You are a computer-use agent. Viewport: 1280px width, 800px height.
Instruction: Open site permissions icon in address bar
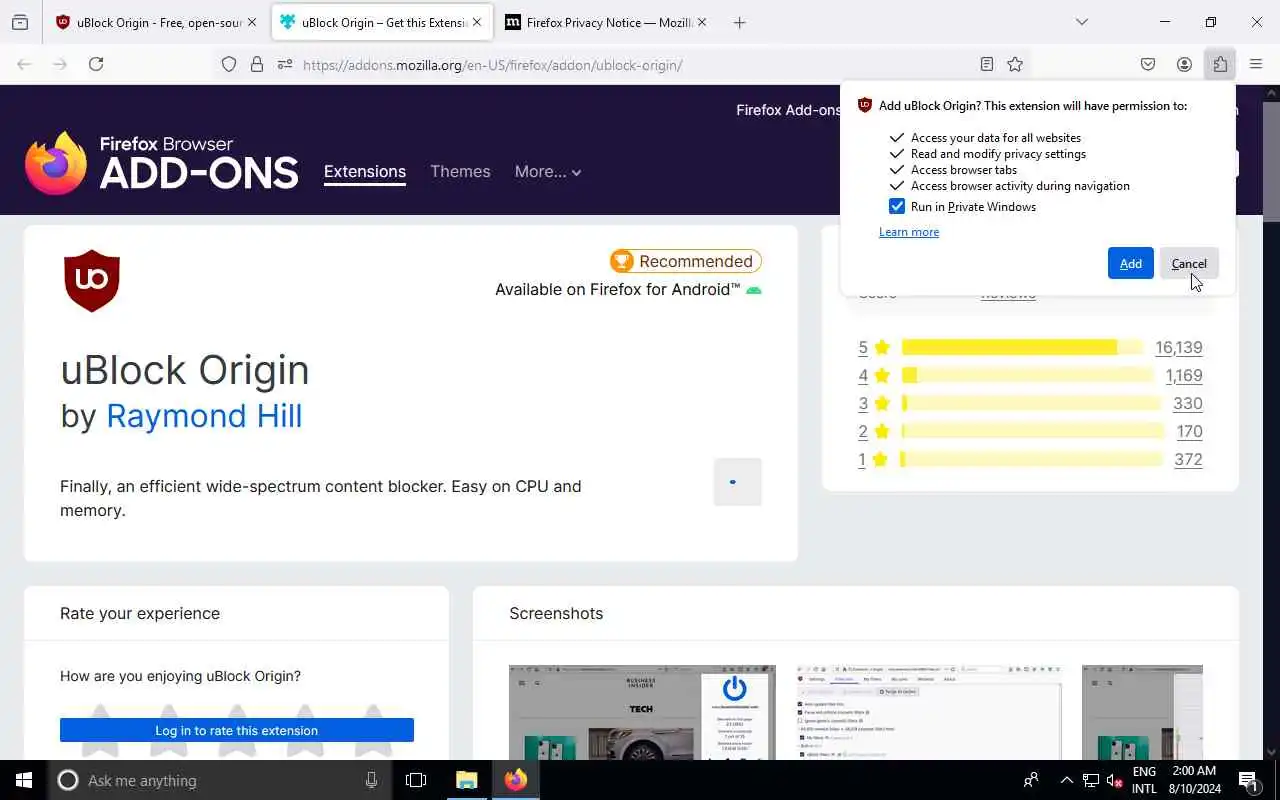pyautogui.click(x=285, y=64)
